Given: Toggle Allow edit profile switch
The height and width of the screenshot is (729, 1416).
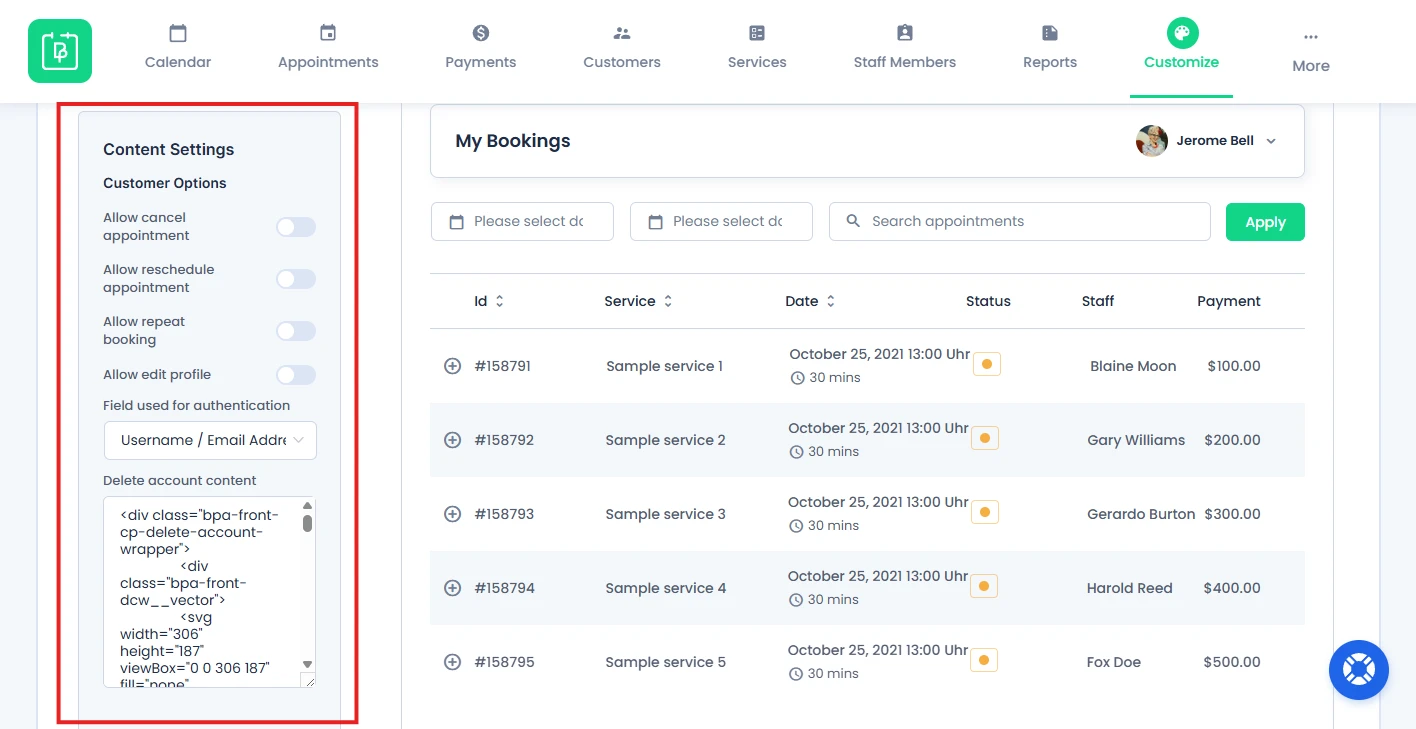Looking at the screenshot, I should pos(296,375).
